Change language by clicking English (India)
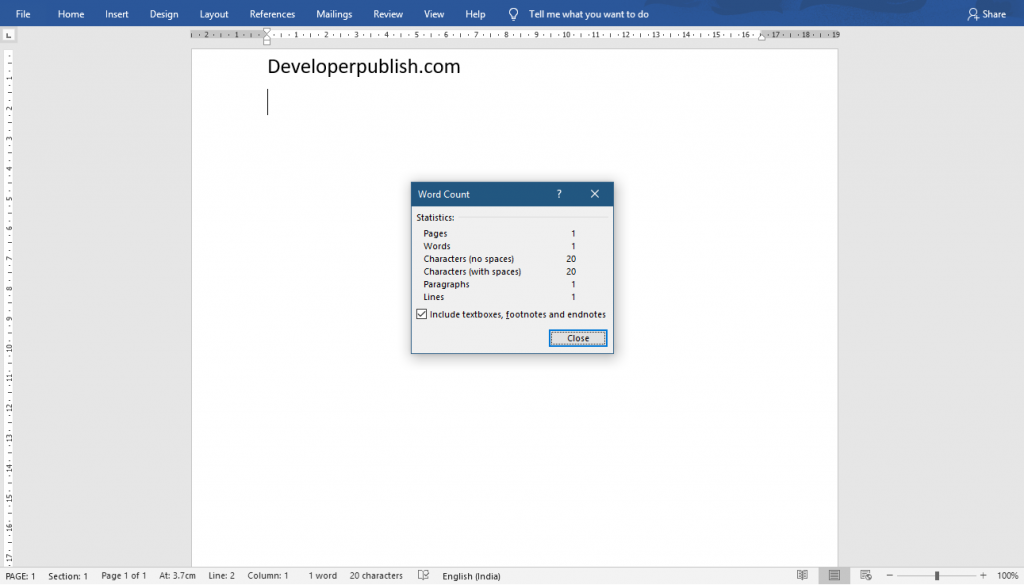The width and height of the screenshot is (1024, 585). tap(471, 575)
